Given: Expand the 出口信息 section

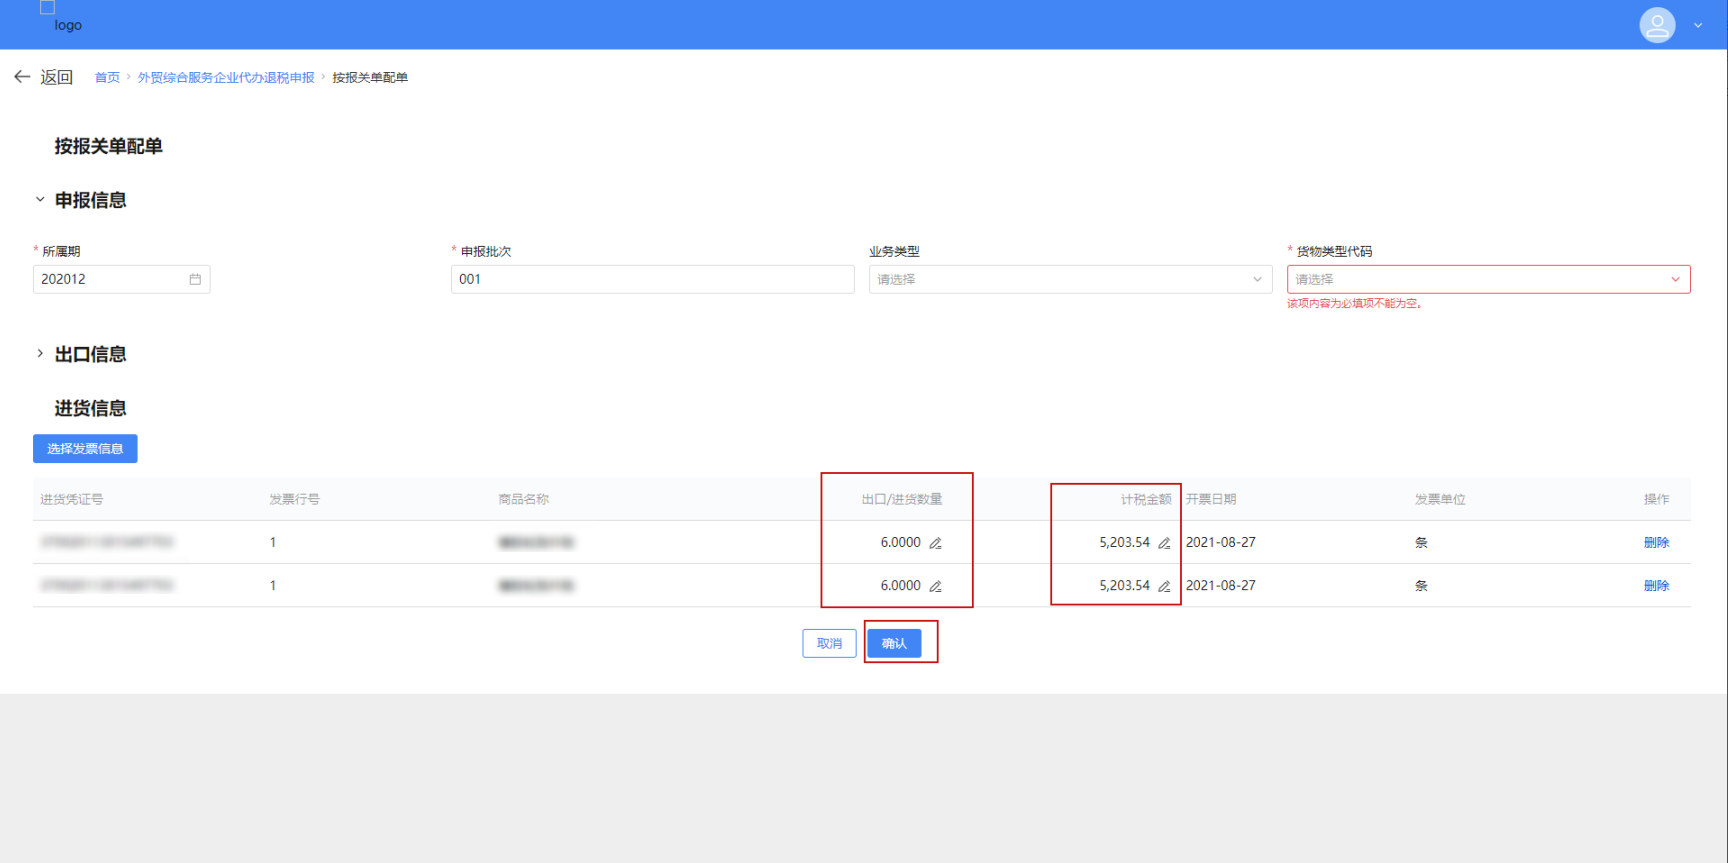Looking at the screenshot, I should [40, 354].
